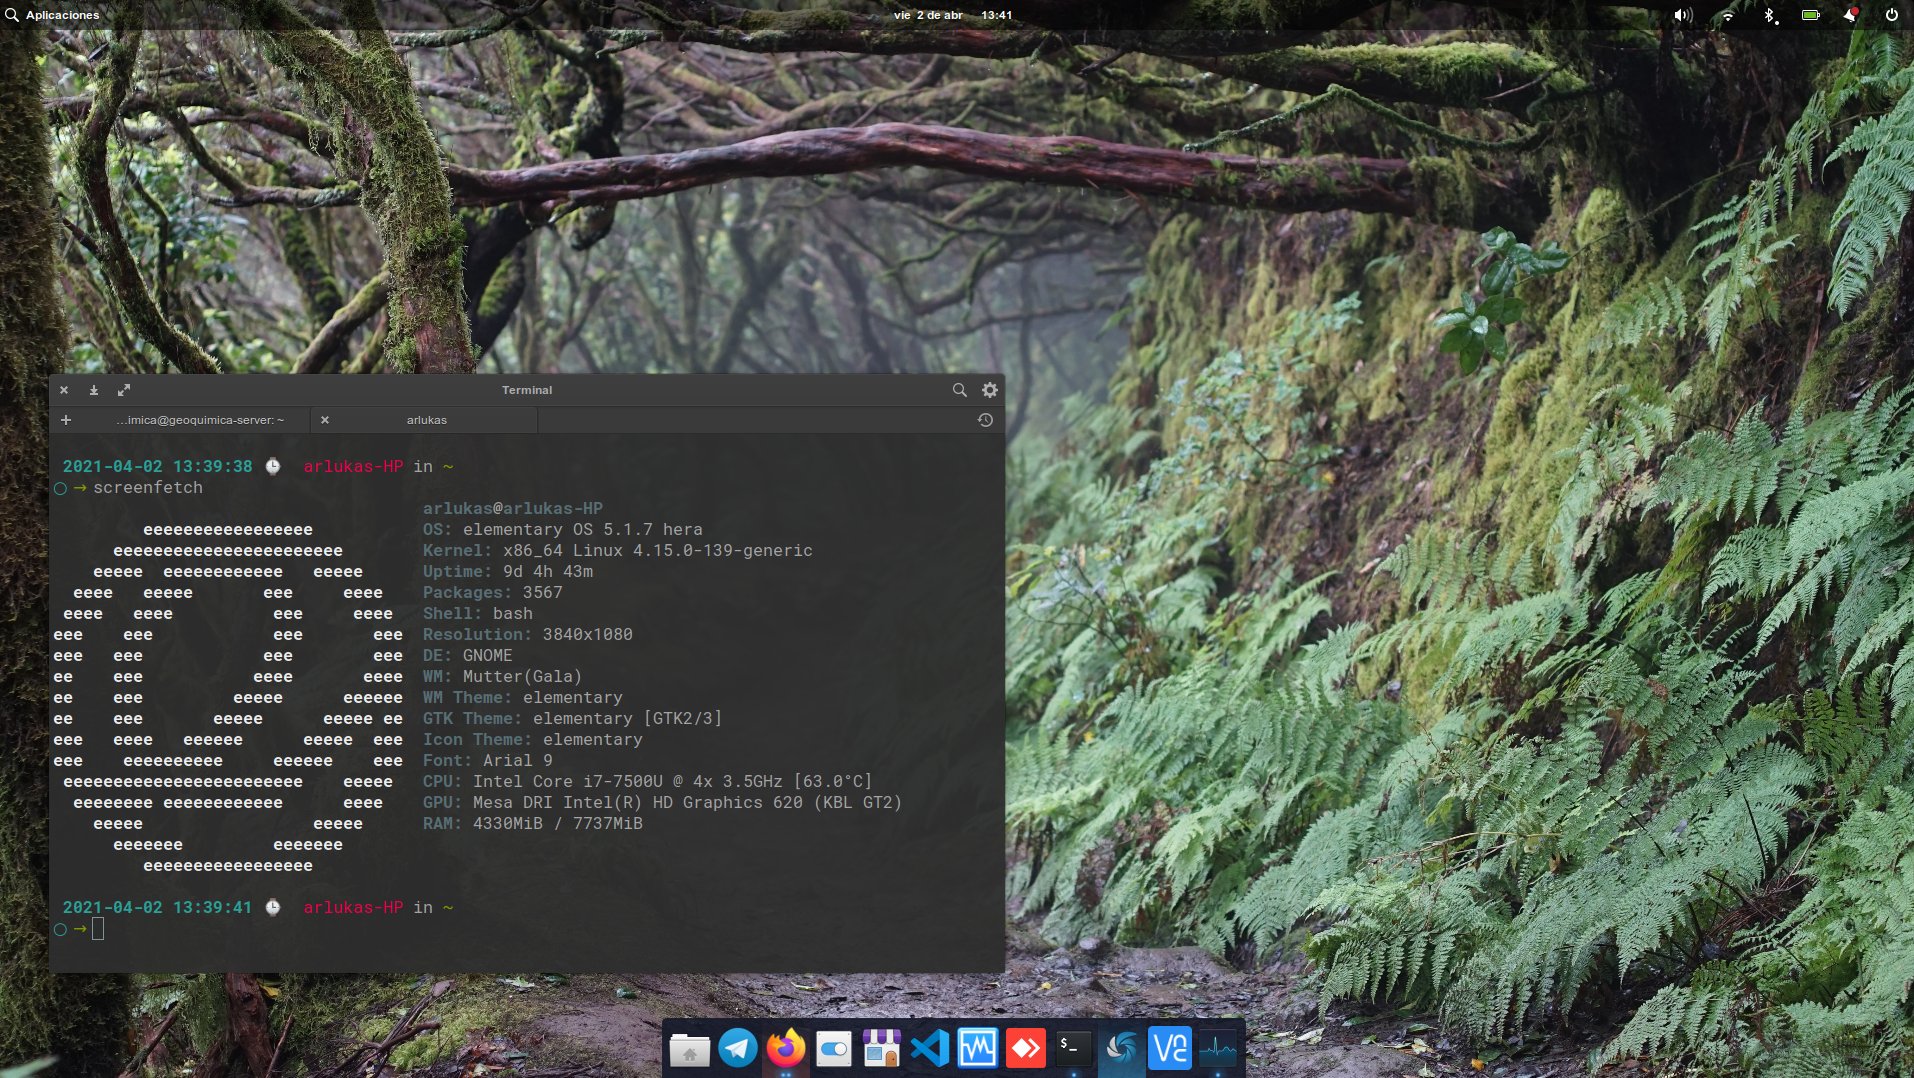This screenshot has width=1914, height=1078.
Task: Add a new terminal tab
Action: (x=66, y=420)
